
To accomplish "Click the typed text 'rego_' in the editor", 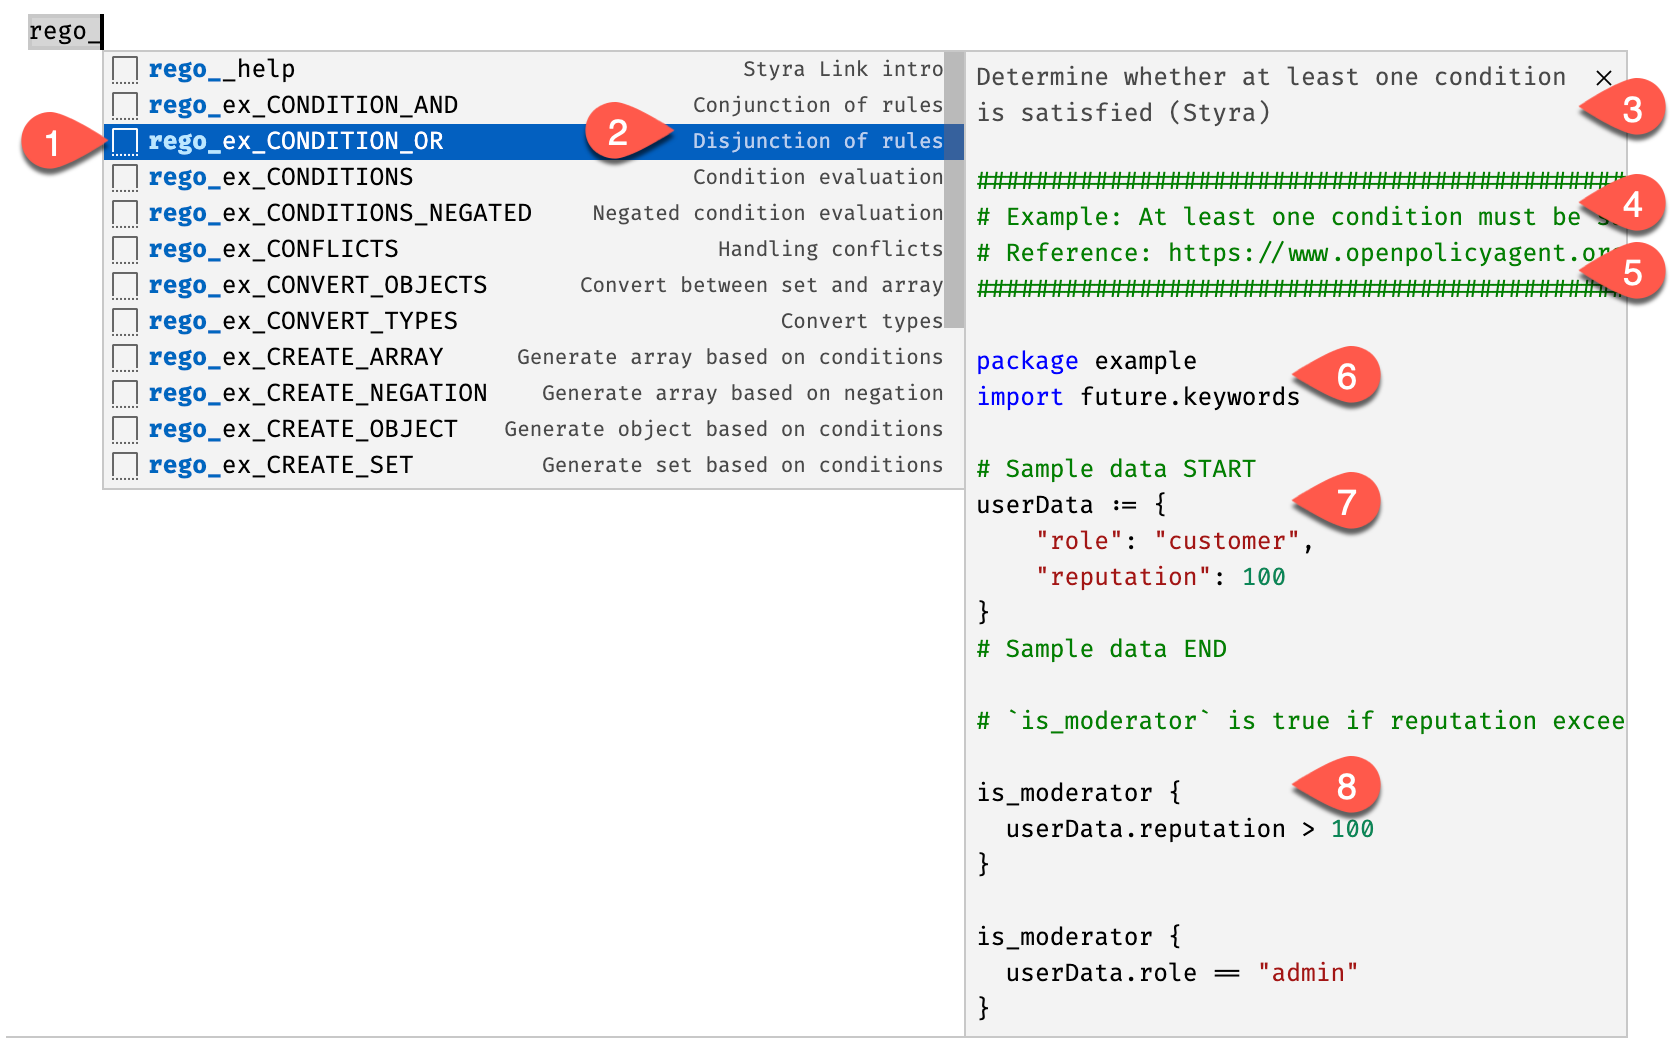I will [65, 31].
